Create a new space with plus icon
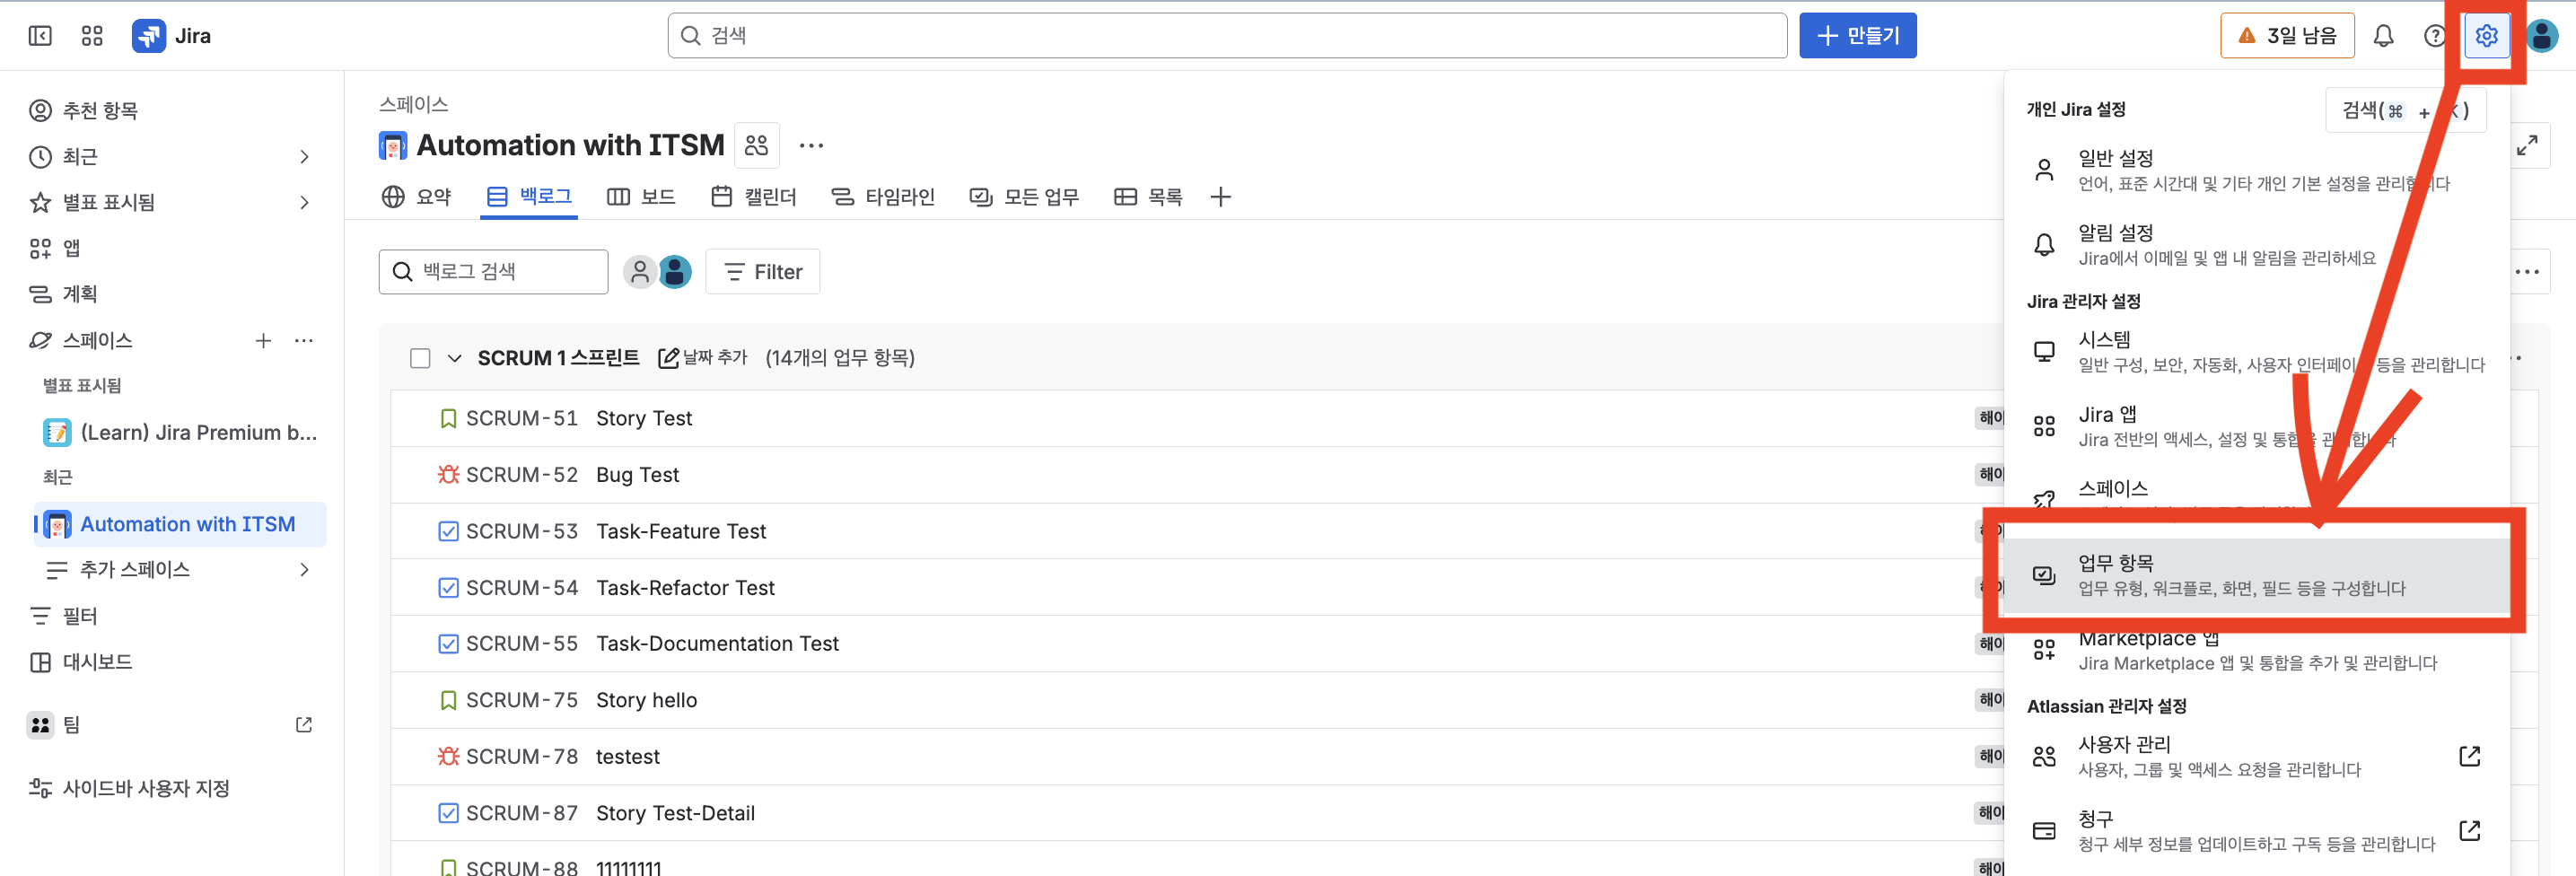This screenshot has width=2576, height=876. click(x=263, y=340)
